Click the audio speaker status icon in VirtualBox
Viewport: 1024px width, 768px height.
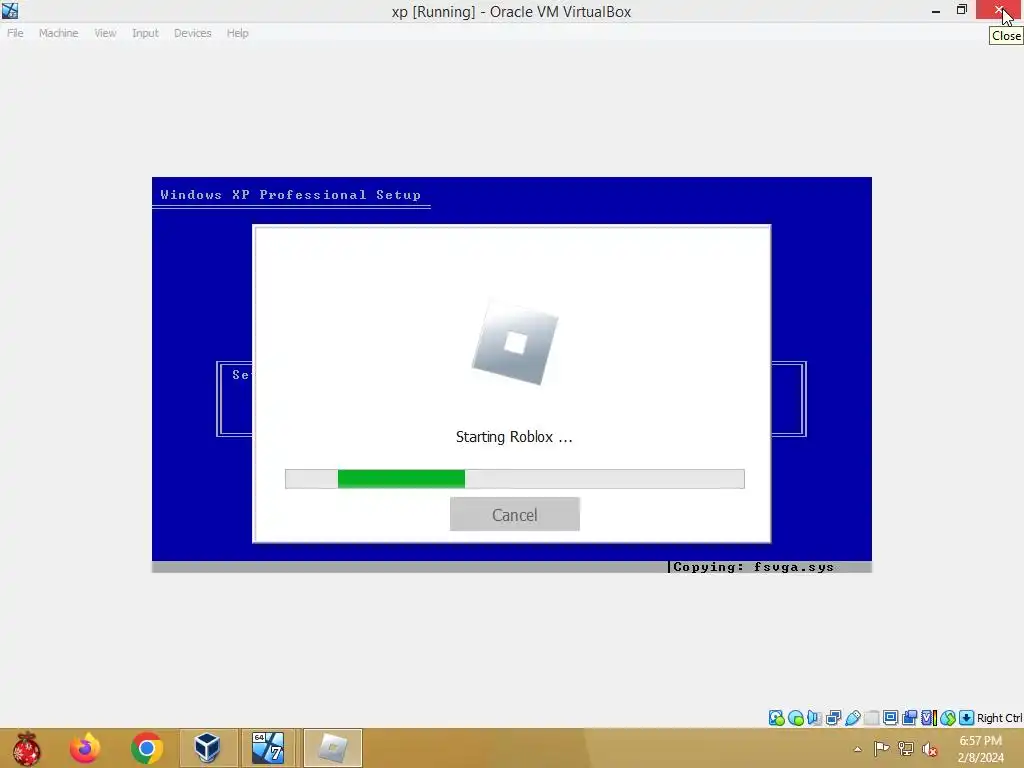(x=814, y=718)
